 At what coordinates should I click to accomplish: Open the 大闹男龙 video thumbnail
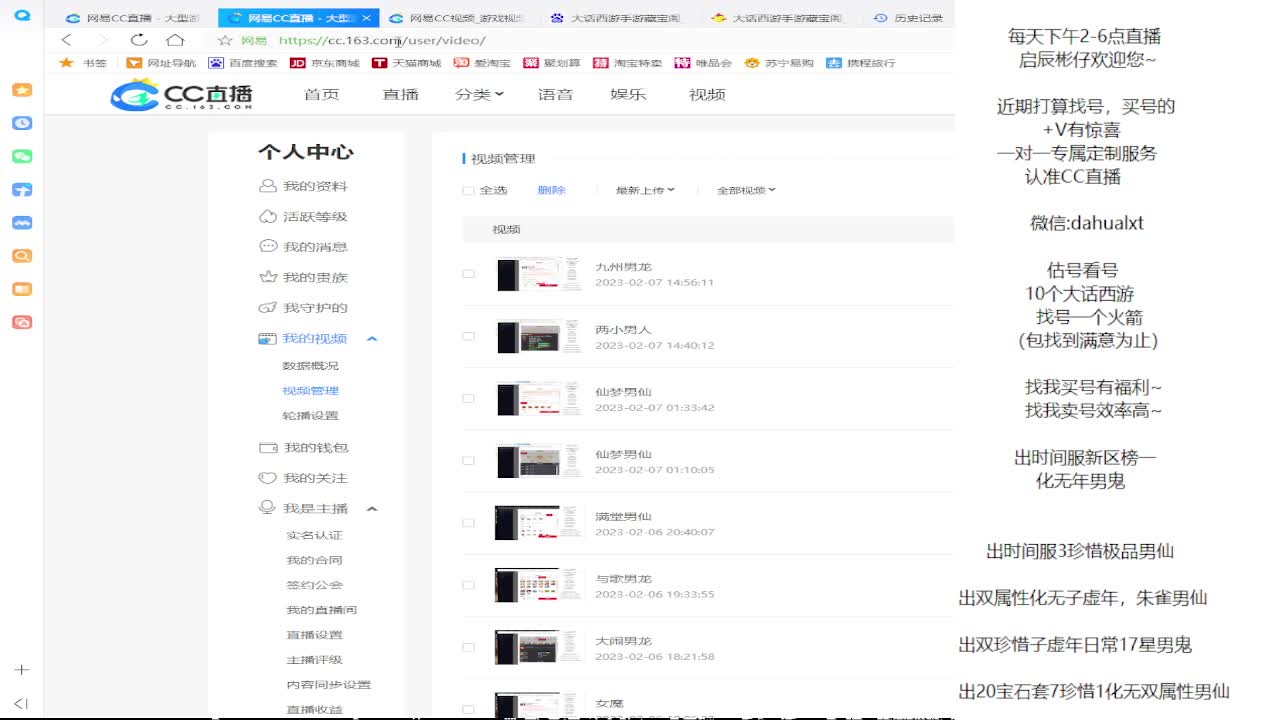(538, 647)
